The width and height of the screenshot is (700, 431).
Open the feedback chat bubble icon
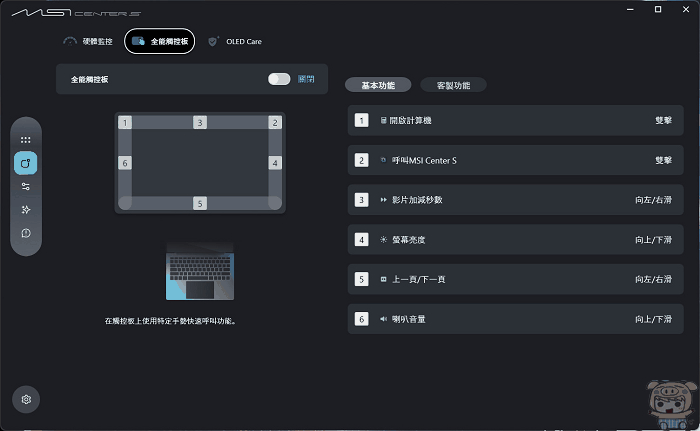[26, 233]
